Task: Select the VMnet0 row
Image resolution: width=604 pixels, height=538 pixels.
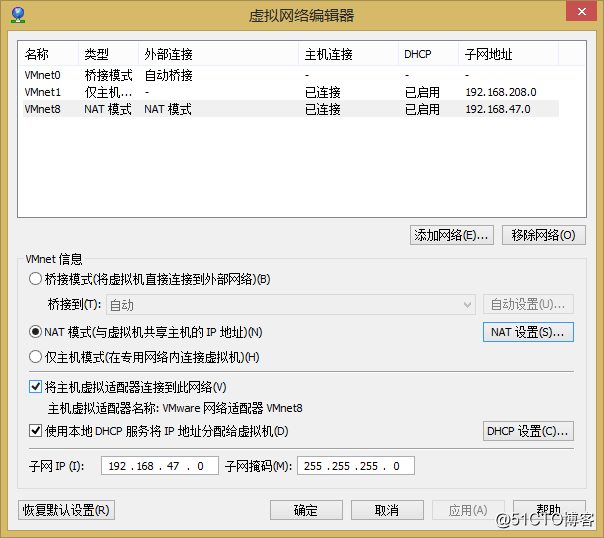Action: [291, 75]
